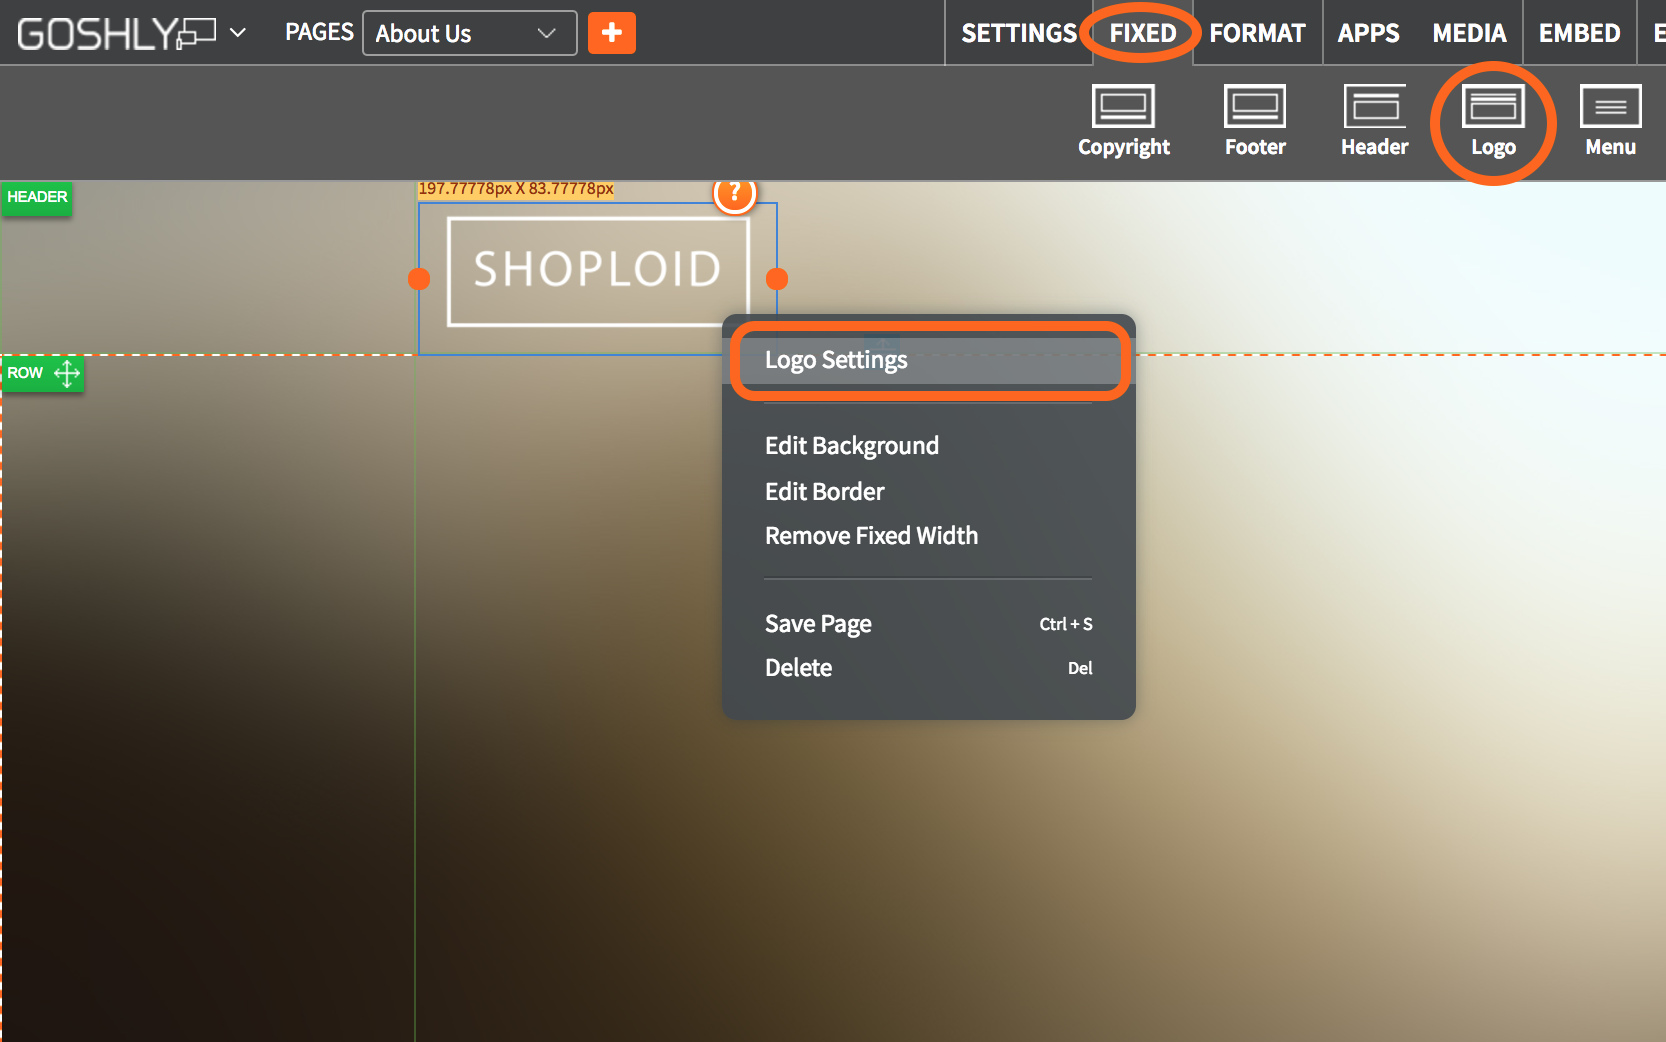Open the MEDIA tab
Image resolution: width=1666 pixels, height=1042 pixels.
click(1469, 33)
